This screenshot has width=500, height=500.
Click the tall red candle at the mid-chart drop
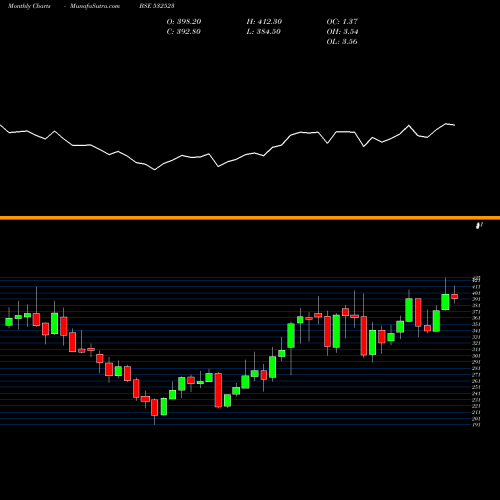coord(218,390)
